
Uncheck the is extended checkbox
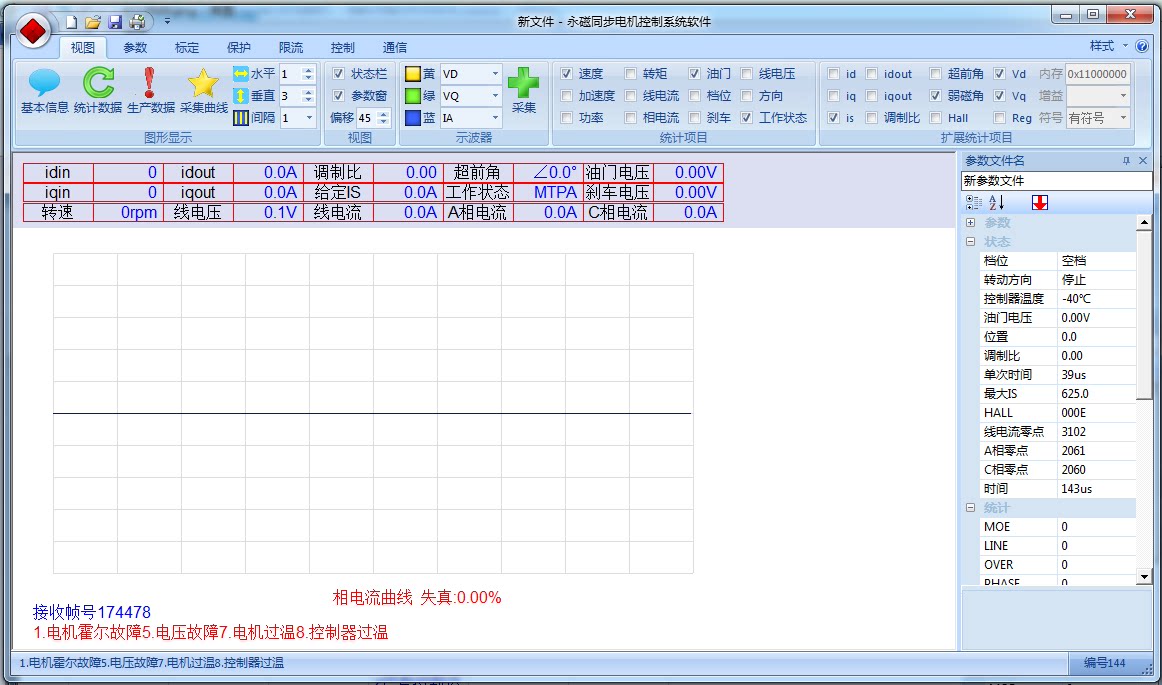[834, 117]
